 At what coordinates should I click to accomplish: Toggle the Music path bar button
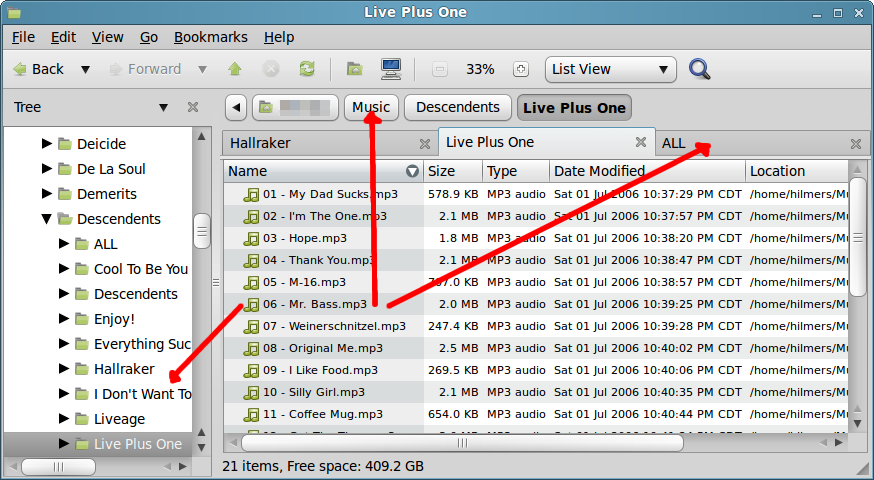point(371,107)
